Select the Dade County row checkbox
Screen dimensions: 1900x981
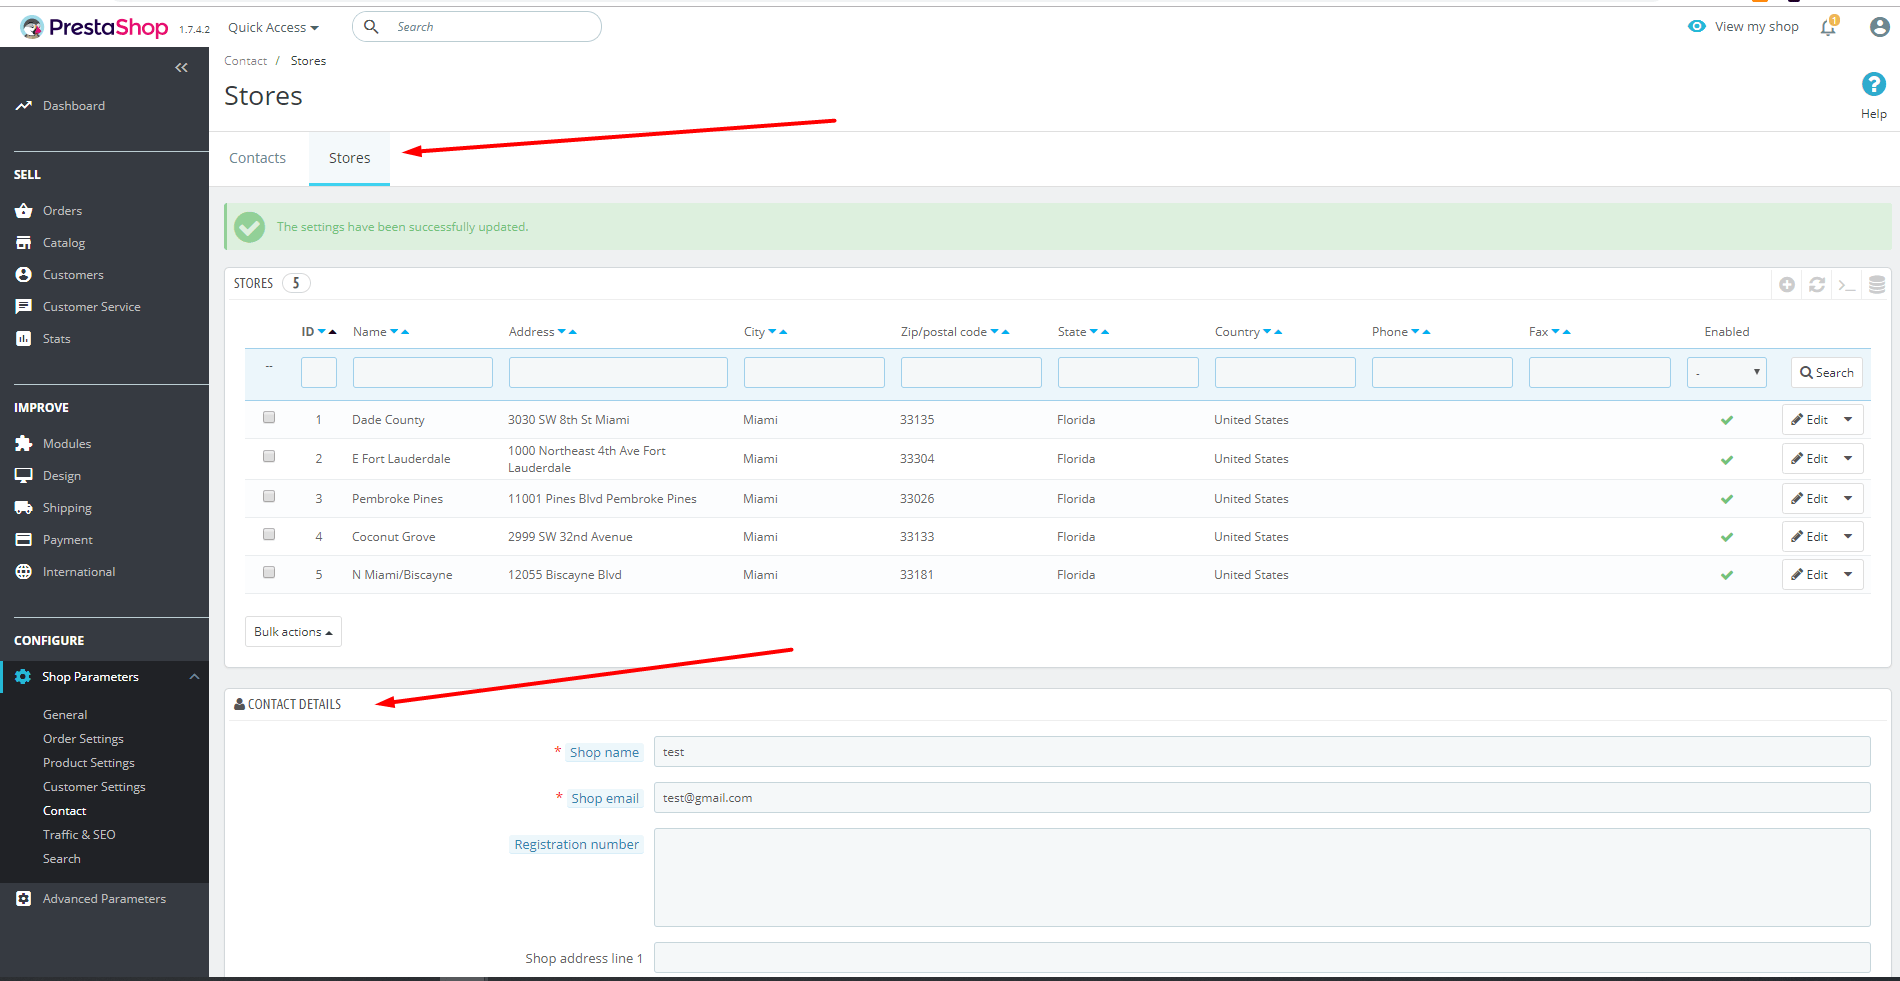pos(269,418)
